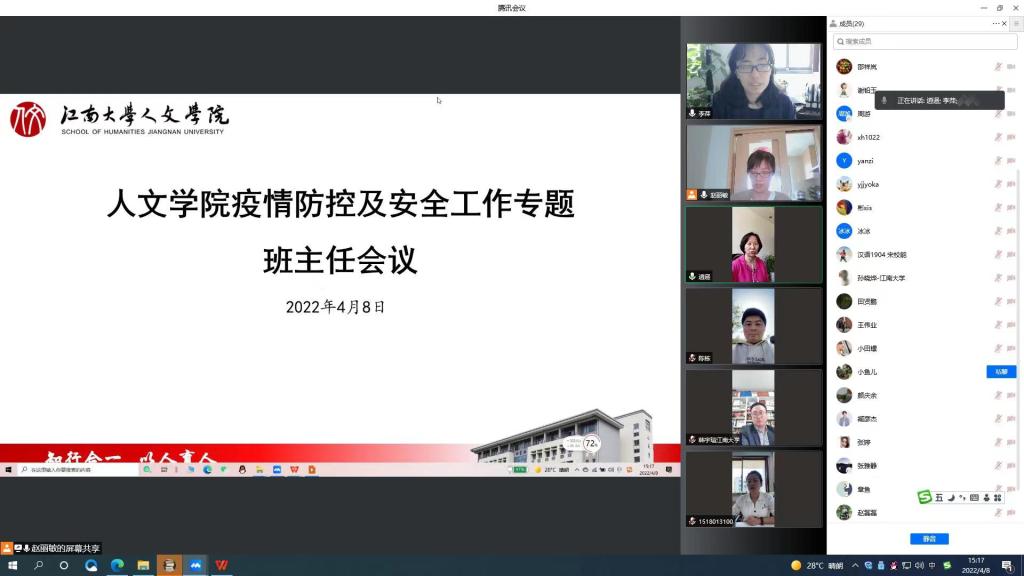Click the search members input field
This screenshot has width=1024, height=576.
point(925,41)
